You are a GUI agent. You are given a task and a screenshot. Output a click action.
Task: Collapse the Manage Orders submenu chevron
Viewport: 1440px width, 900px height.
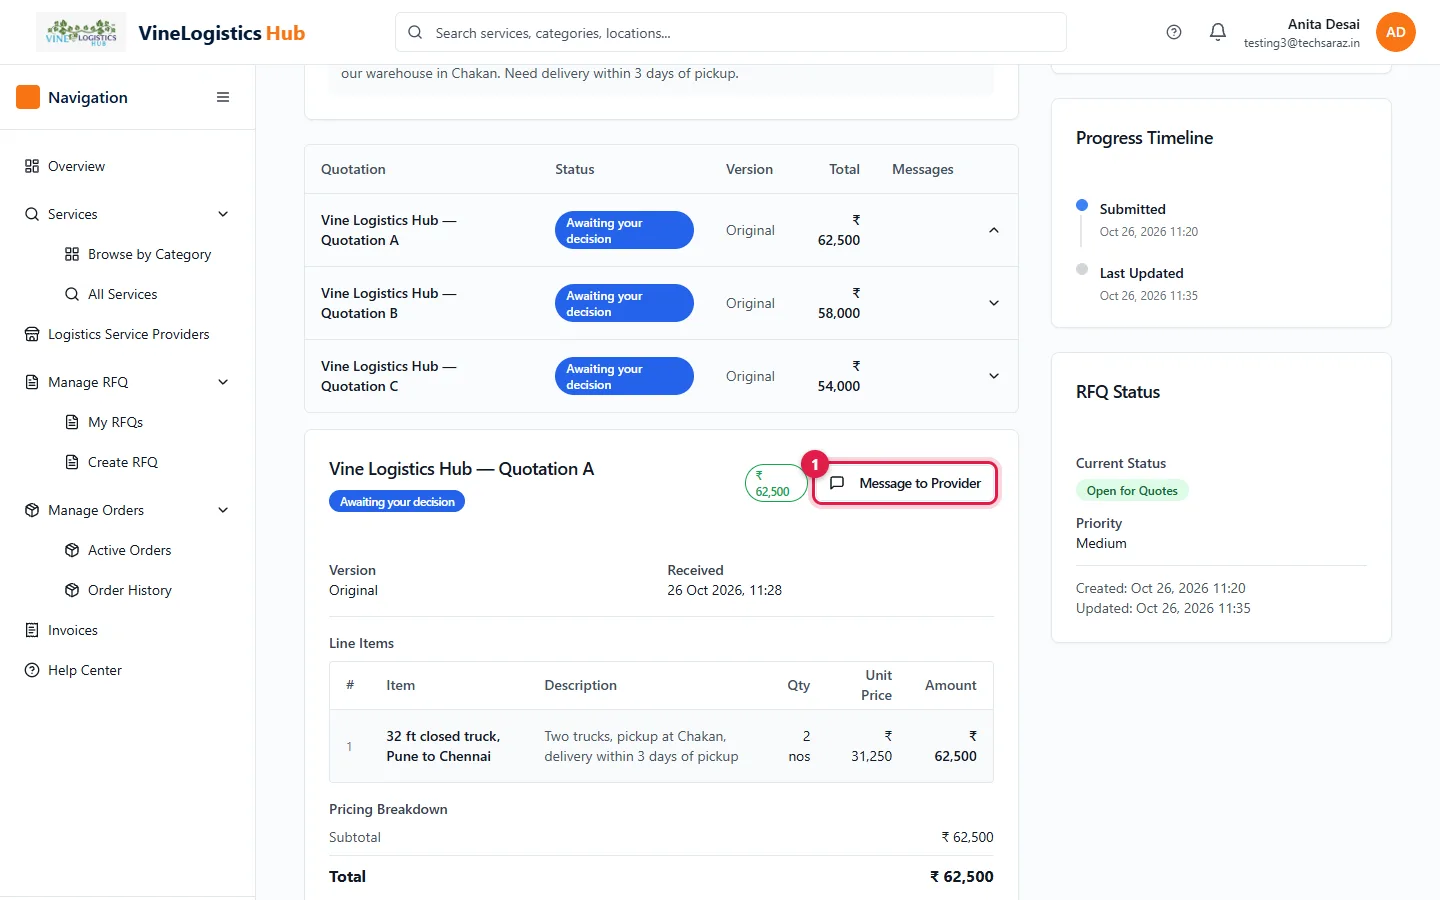pyautogui.click(x=223, y=510)
